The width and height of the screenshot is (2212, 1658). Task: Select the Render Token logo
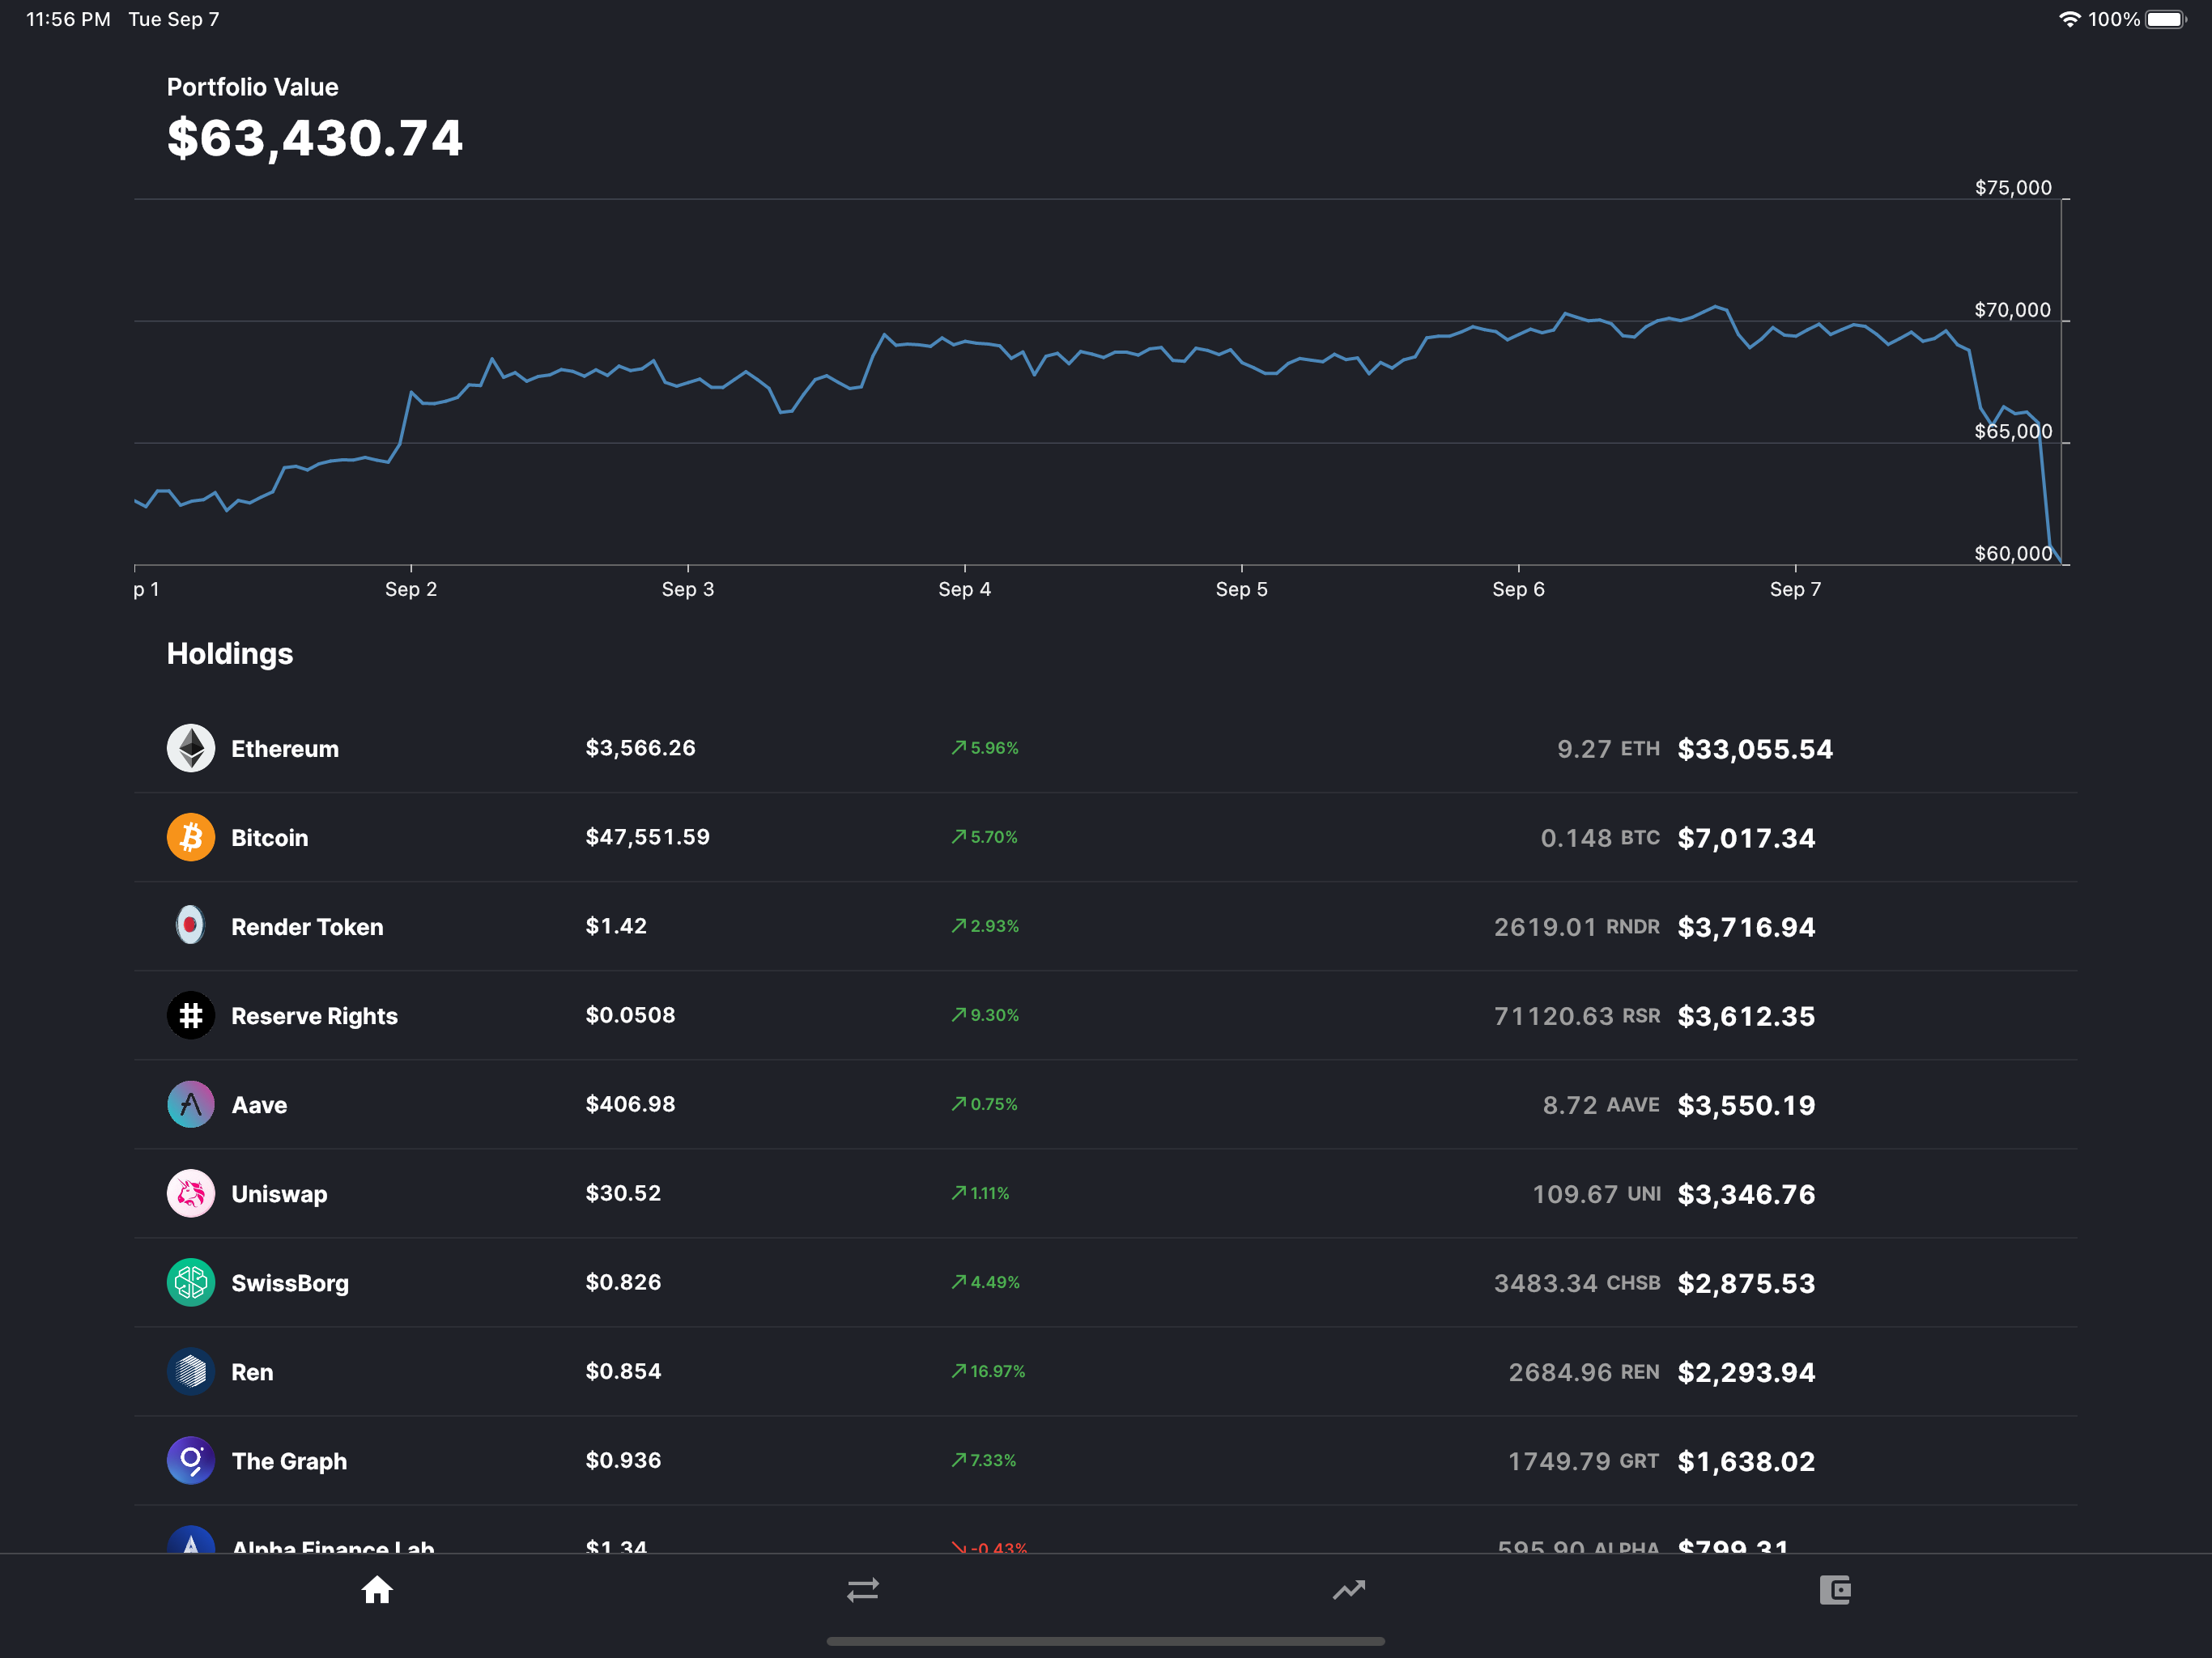click(190, 925)
